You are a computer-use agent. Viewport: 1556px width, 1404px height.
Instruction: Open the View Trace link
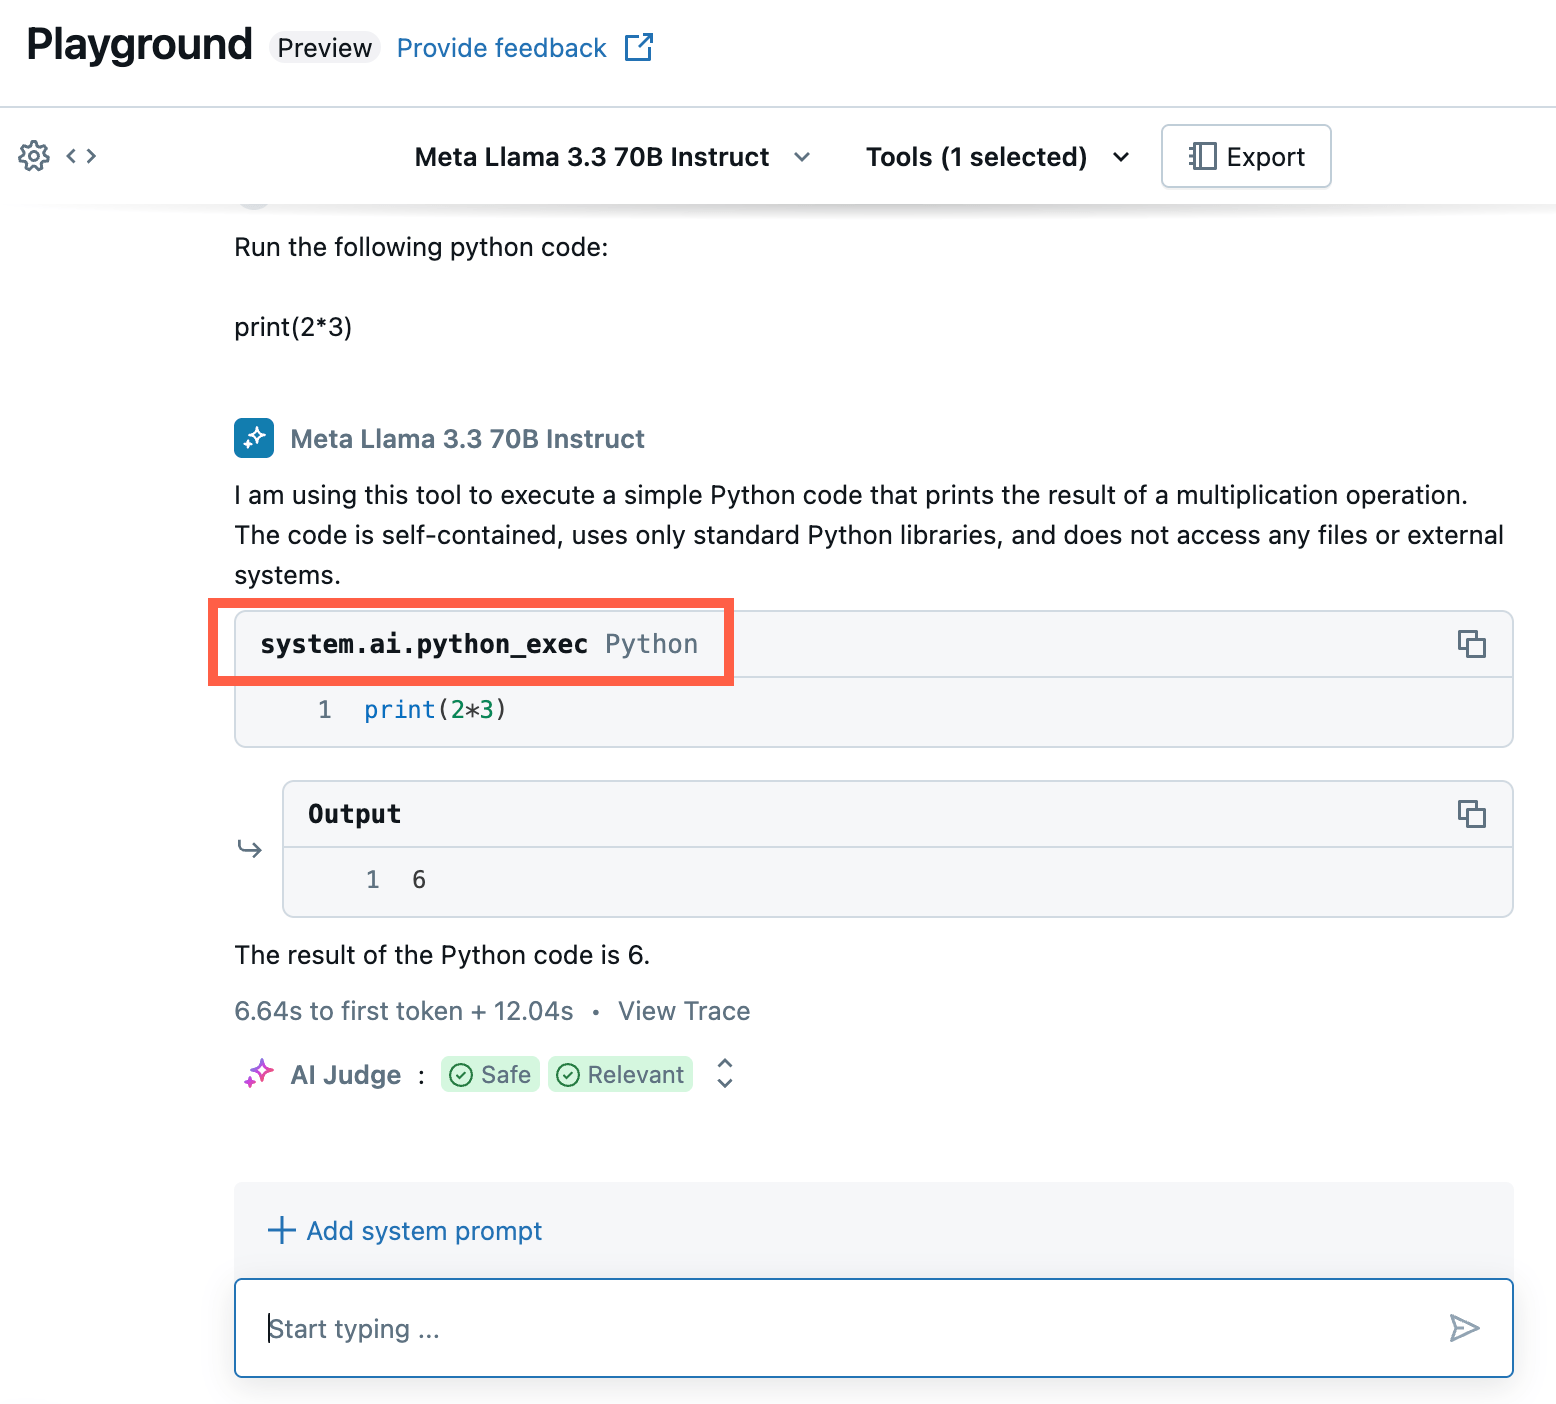click(x=683, y=1011)
